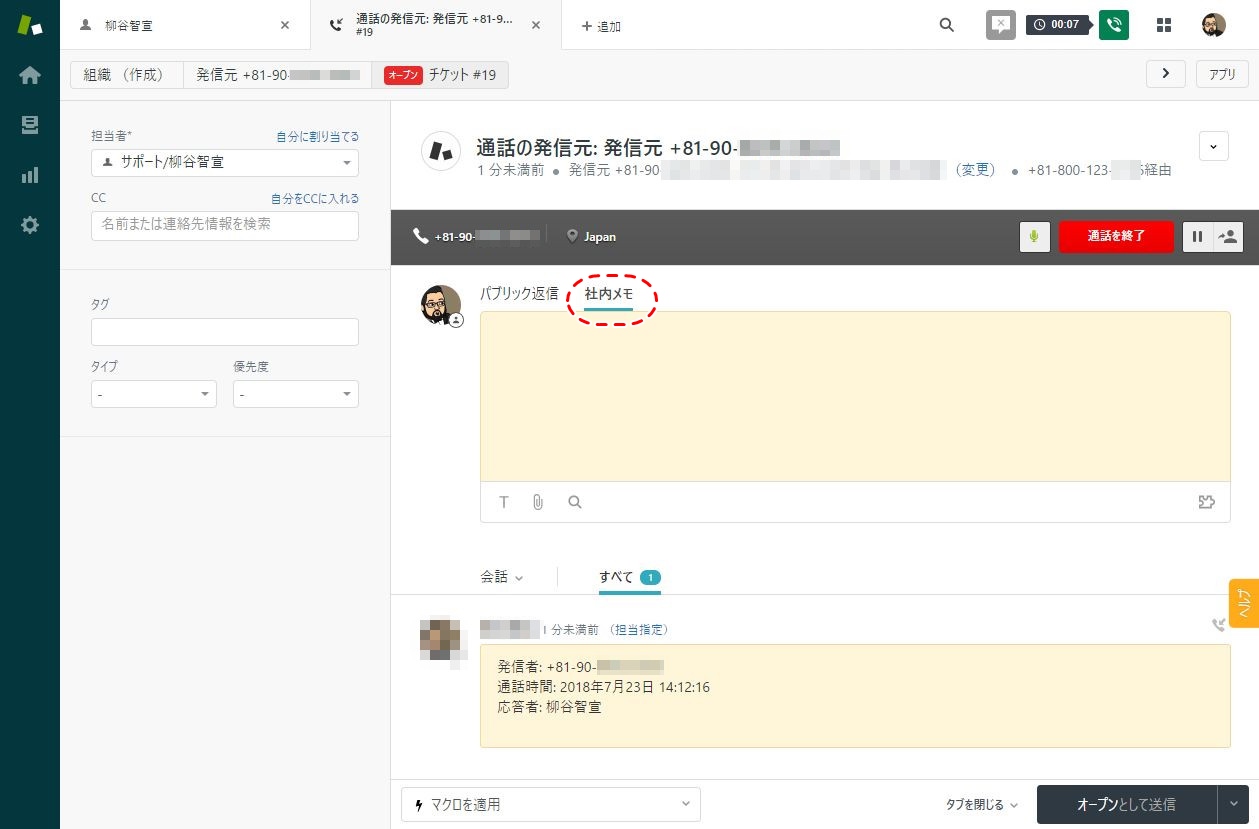This screenshot has height=829, width=1259.
Task: Open the products grid icon
Action: 1164,25
